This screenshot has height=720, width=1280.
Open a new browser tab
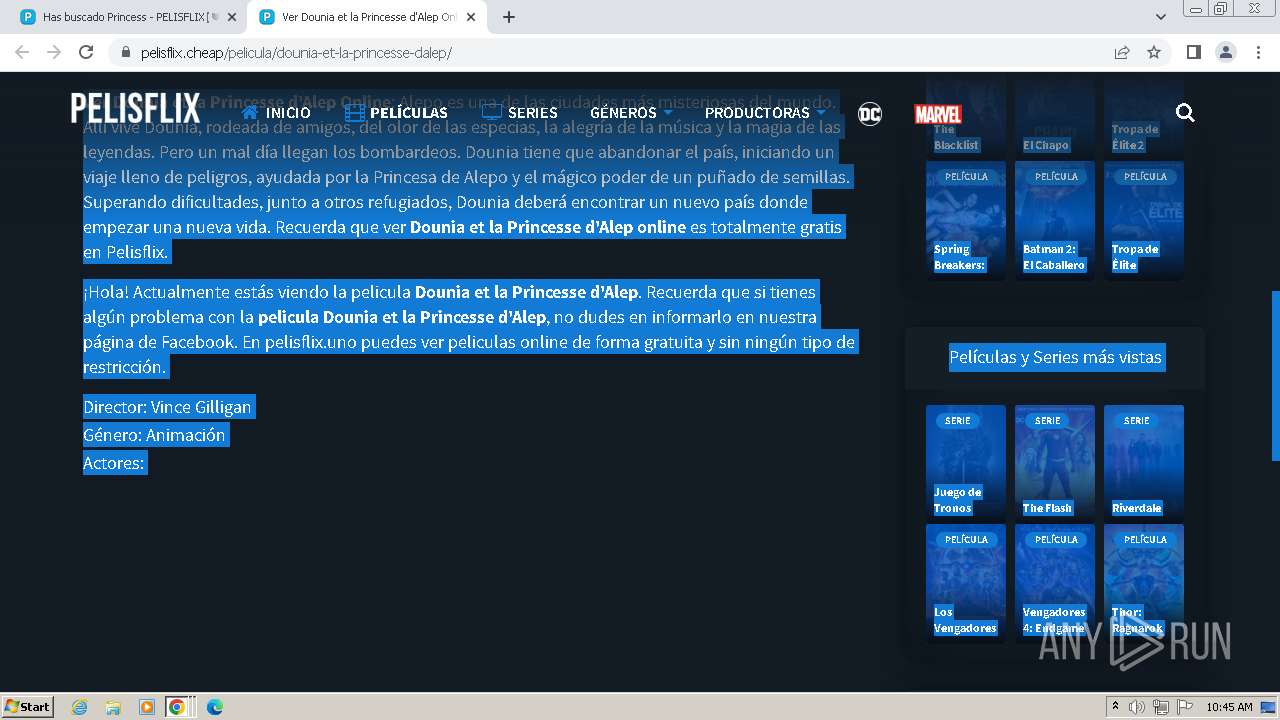tap(509, 17)
